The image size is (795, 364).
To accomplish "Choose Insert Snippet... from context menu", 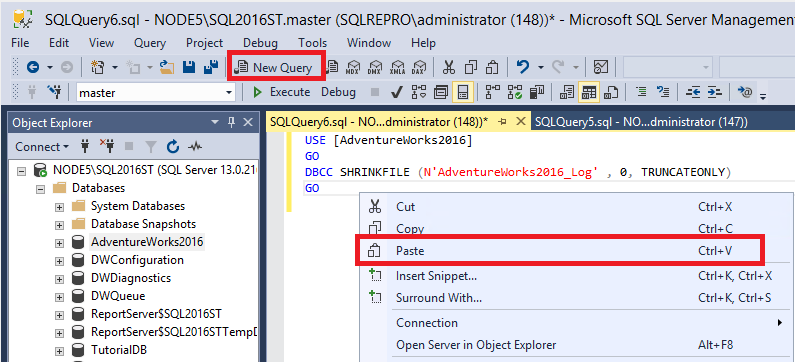I will click(x=576, y=276).
